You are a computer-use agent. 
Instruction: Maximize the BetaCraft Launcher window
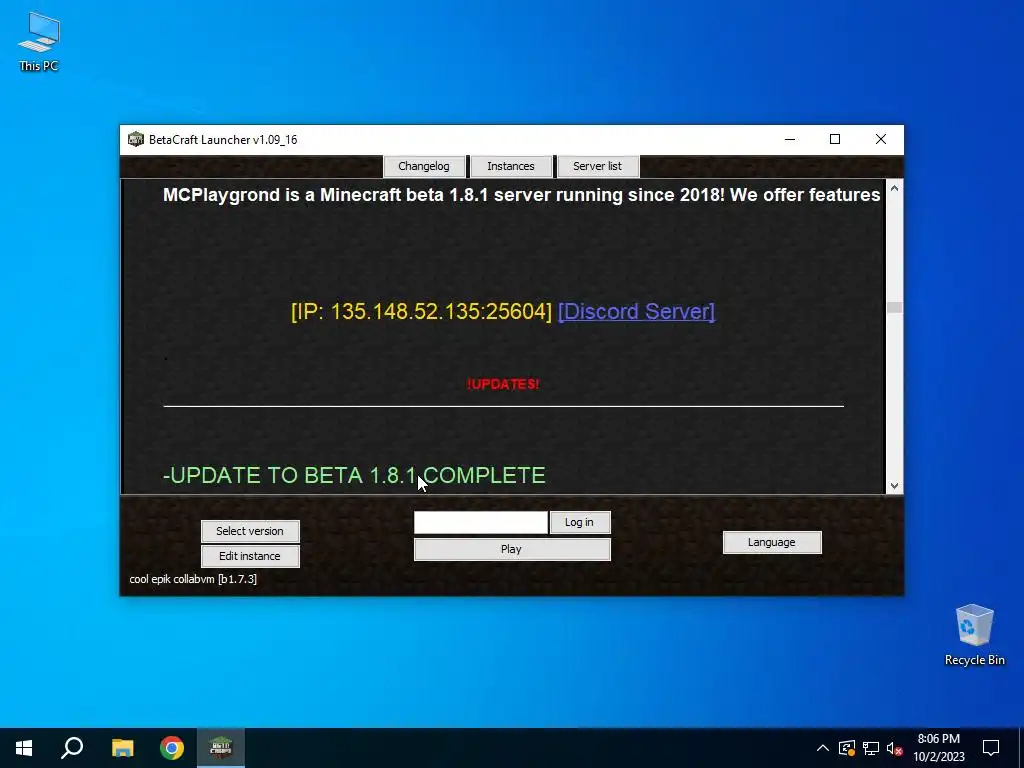pos(835,139)
